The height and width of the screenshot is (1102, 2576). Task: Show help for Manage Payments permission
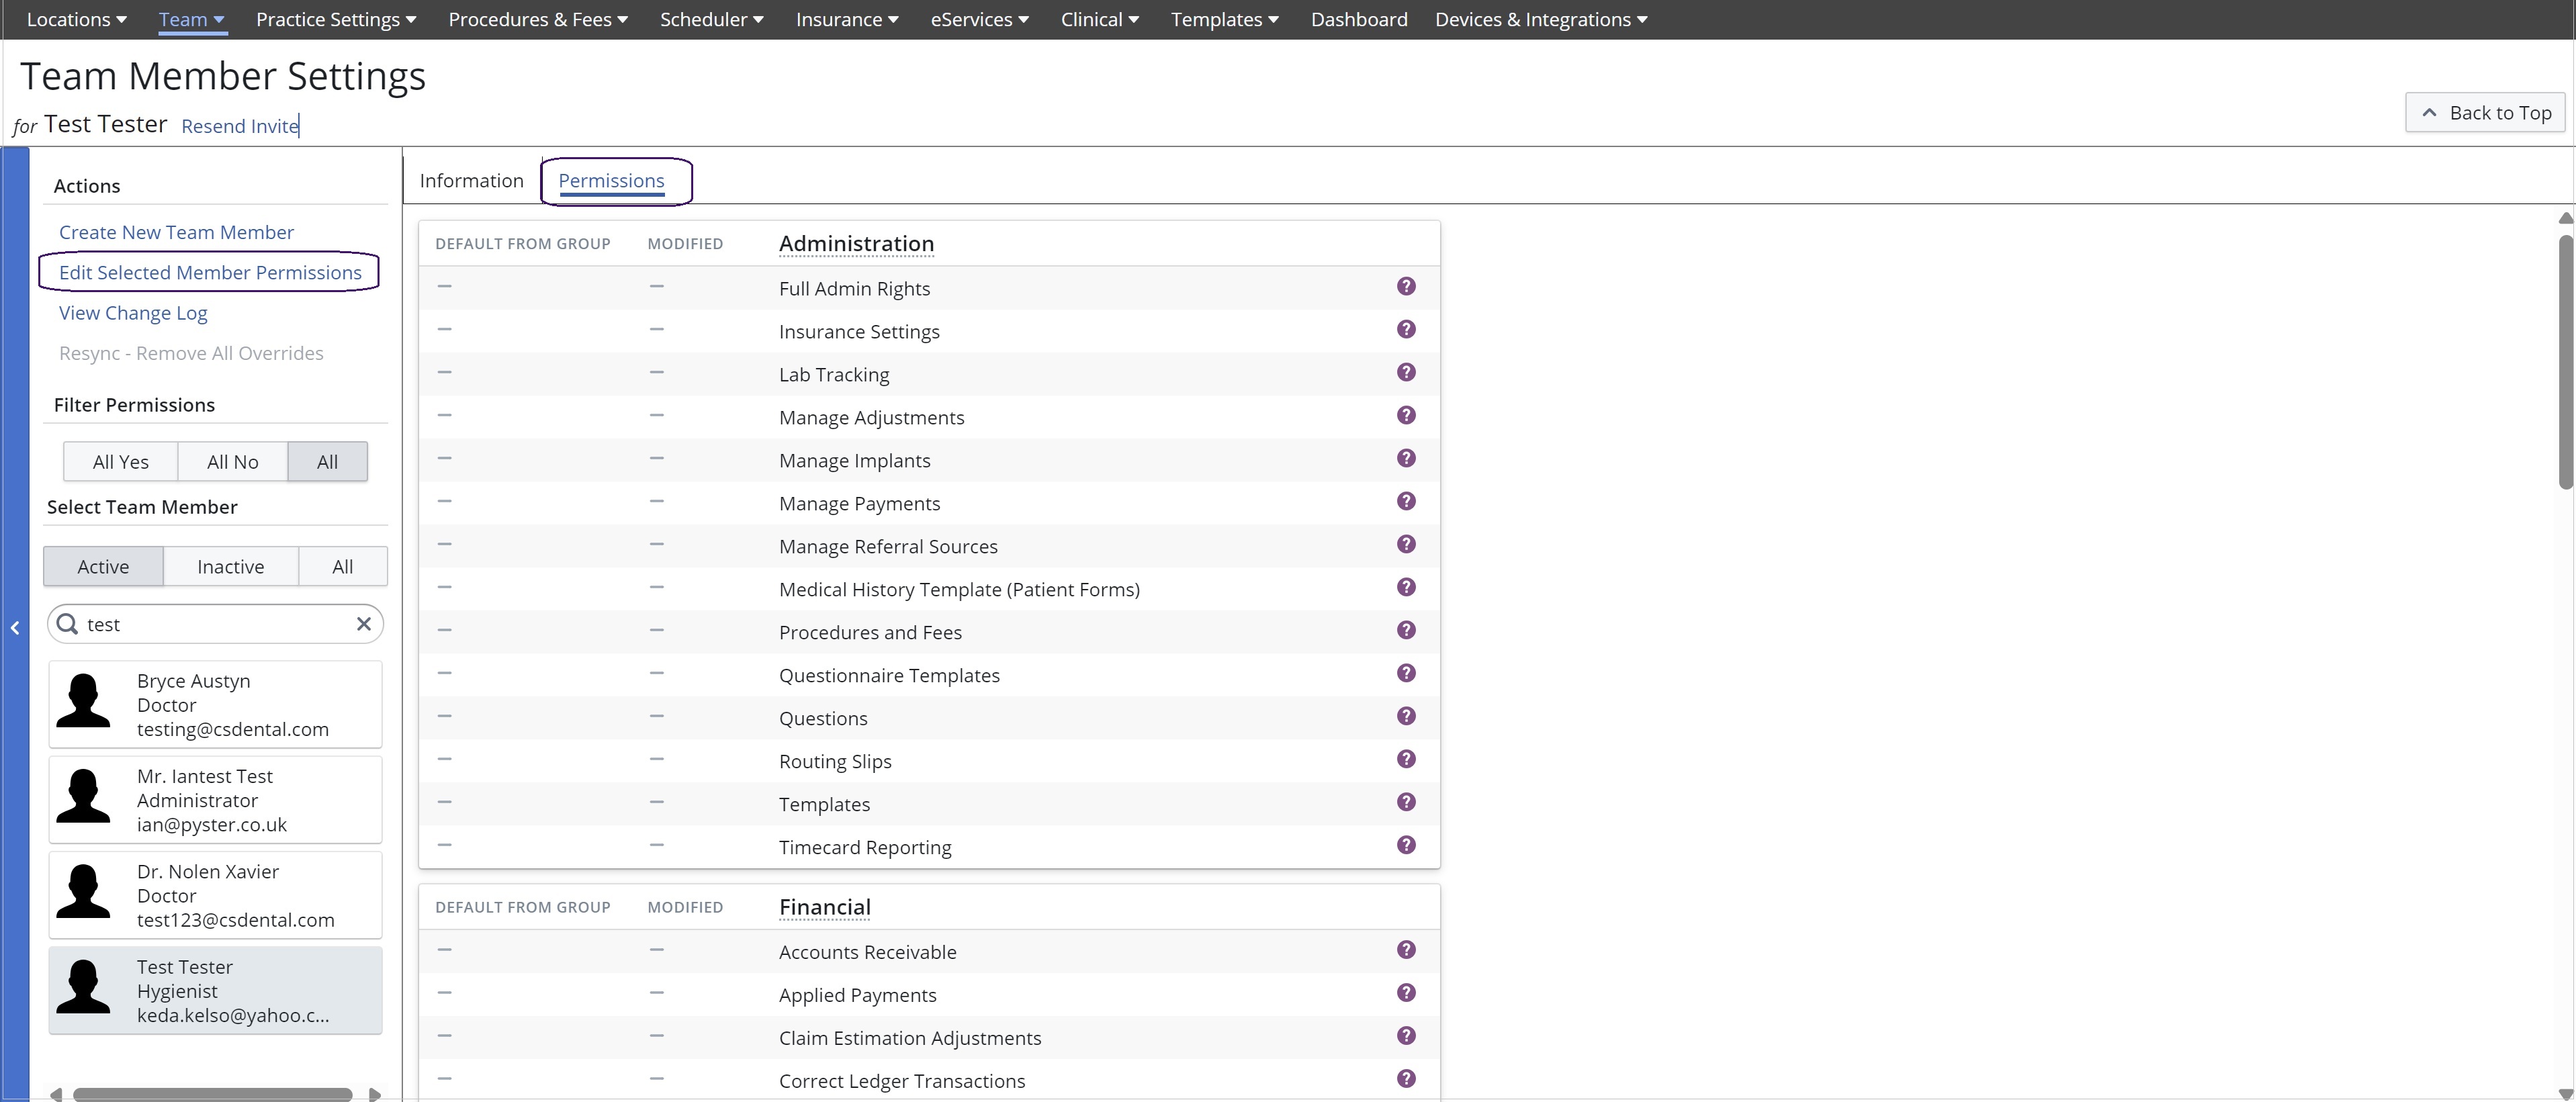coord(1406,502)
